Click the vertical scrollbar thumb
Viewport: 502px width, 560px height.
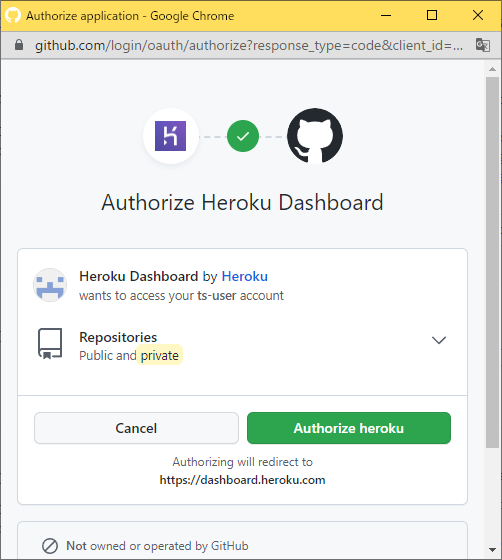(493, 262)
